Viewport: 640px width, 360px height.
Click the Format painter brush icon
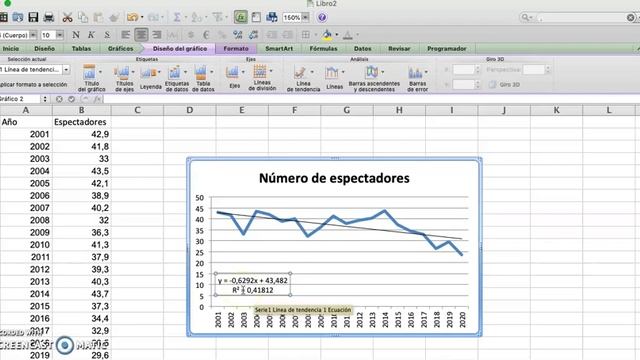pos(114,17)
